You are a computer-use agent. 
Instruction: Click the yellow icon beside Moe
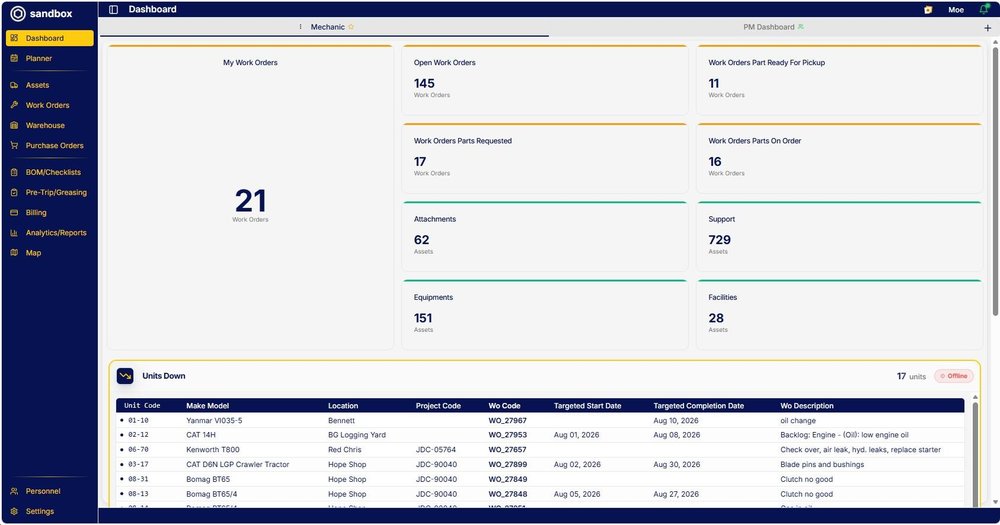[928, 10]
